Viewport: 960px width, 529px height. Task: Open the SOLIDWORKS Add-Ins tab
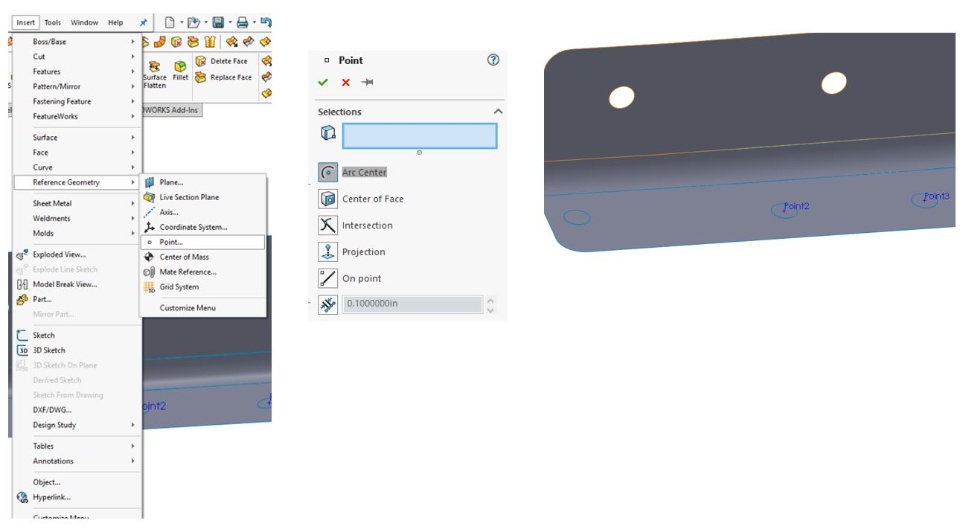click(171, 110)
